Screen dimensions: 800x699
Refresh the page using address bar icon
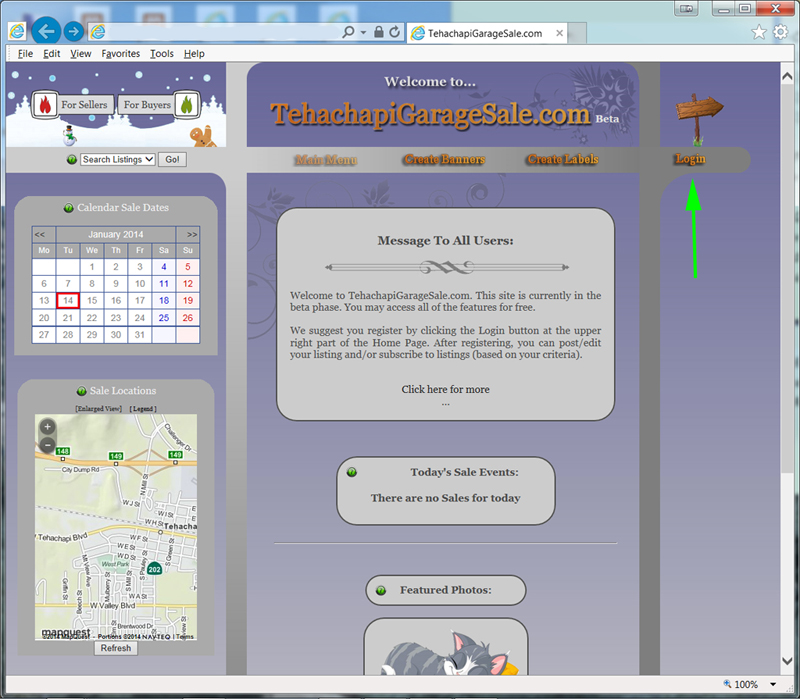coord(395,32)
